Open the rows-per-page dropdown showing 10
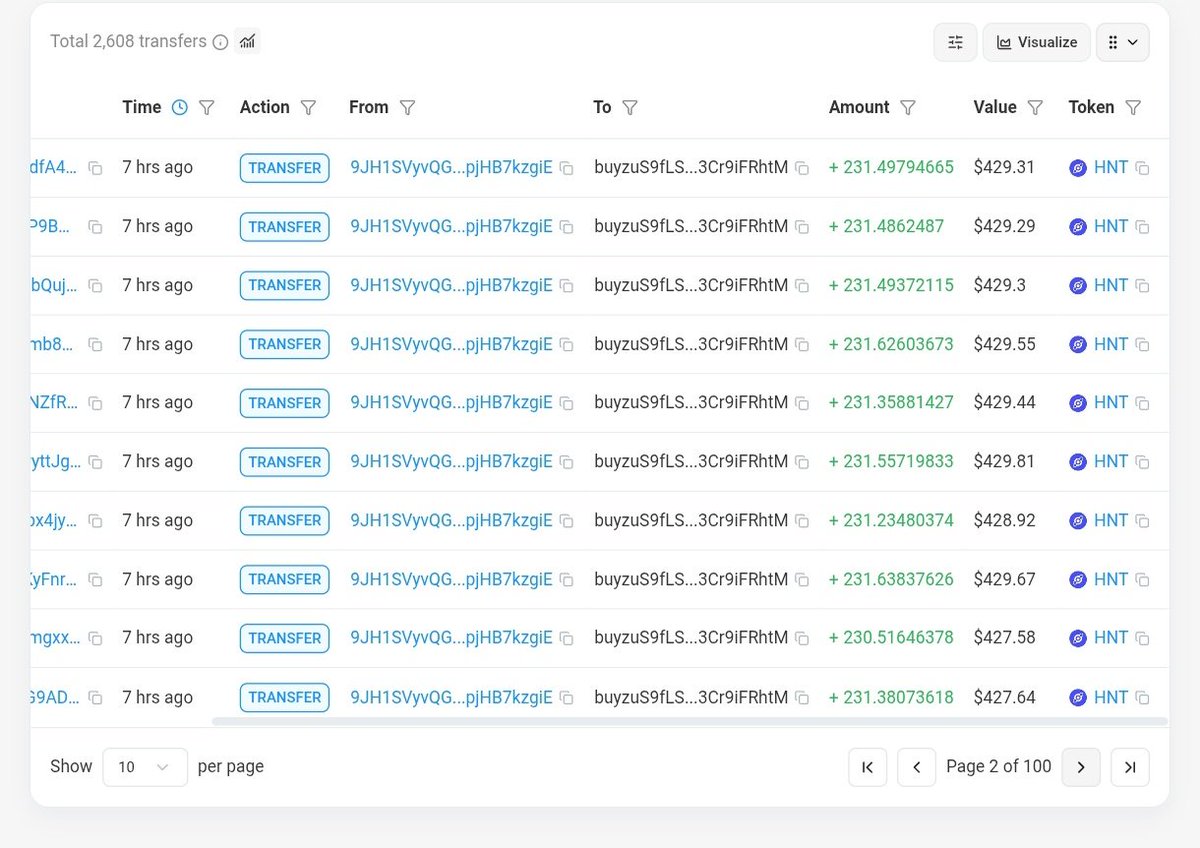This screenshot has height=848, width=1200. (145, 767)
